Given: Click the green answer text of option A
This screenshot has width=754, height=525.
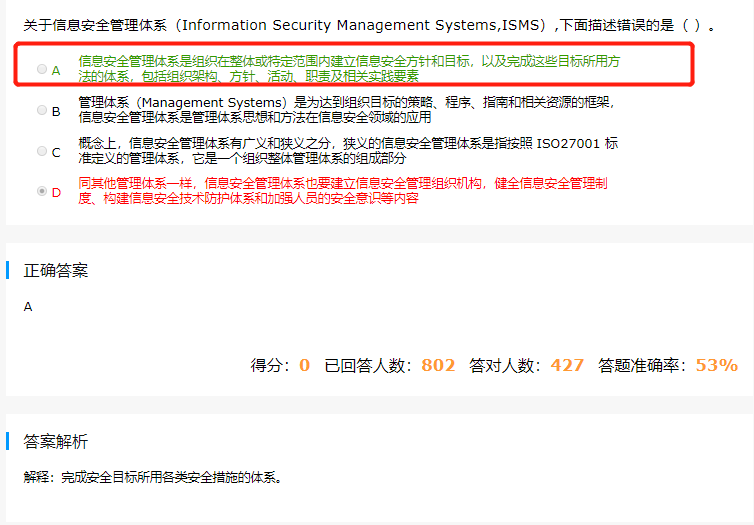Looking at the screenshot, I should point(349,69).
